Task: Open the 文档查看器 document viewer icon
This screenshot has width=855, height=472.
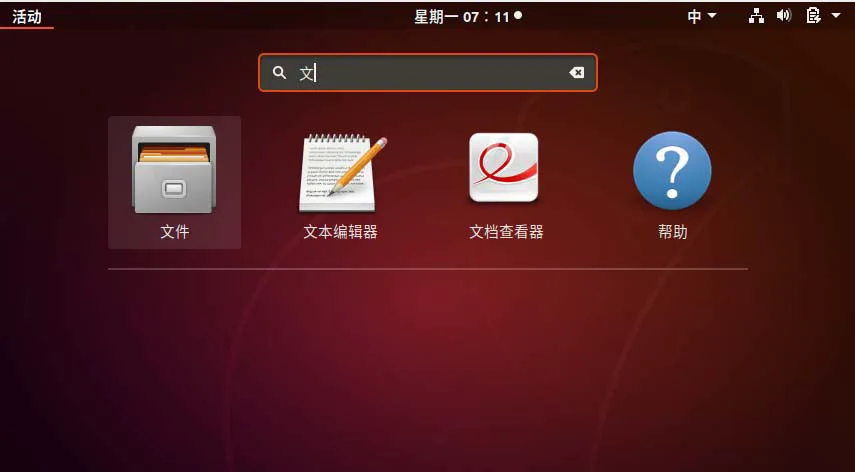Action: [504, 167]
